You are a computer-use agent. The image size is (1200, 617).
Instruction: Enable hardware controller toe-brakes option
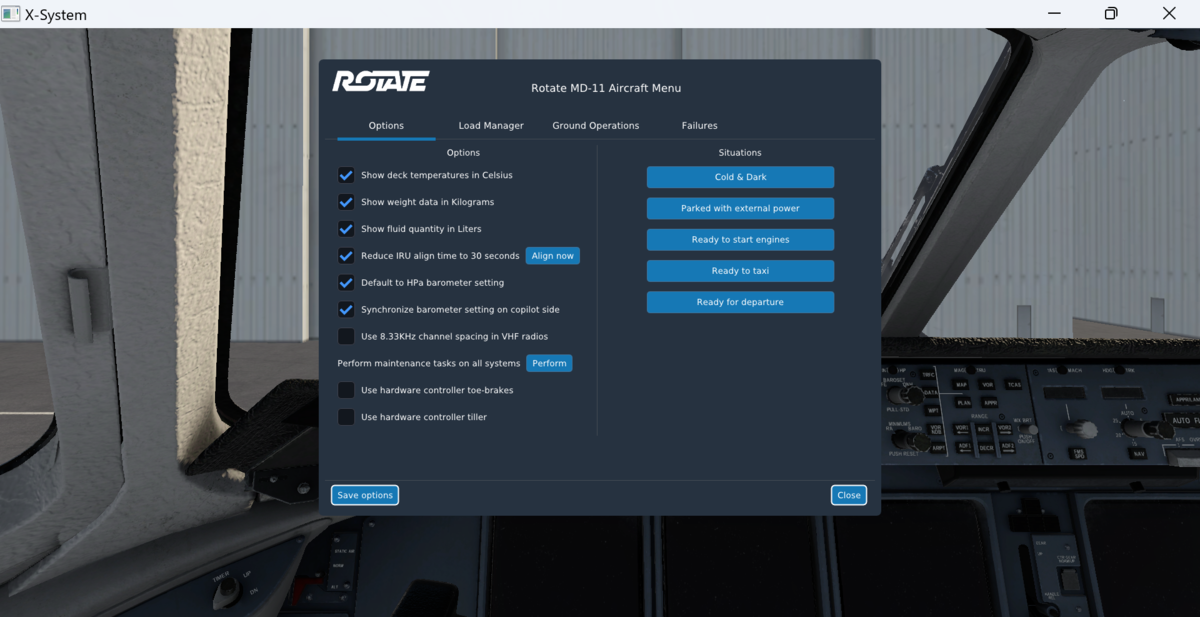[x=346, y=390]
